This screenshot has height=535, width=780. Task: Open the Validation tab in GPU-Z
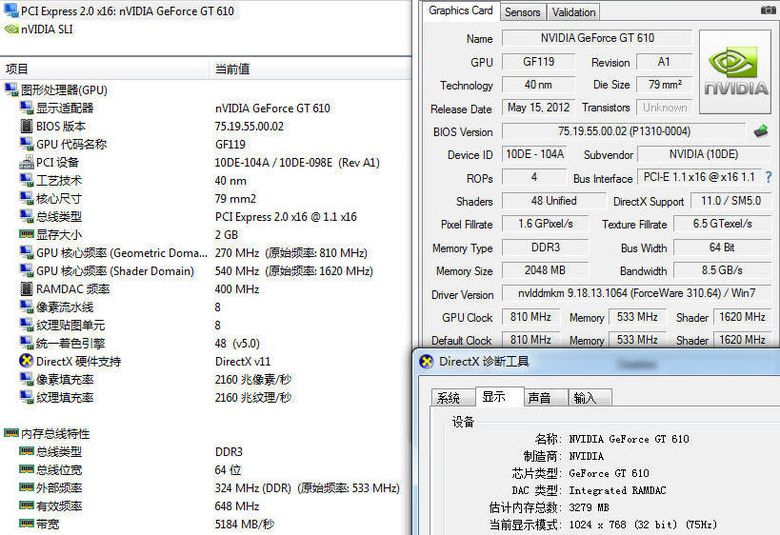(574, 12)
